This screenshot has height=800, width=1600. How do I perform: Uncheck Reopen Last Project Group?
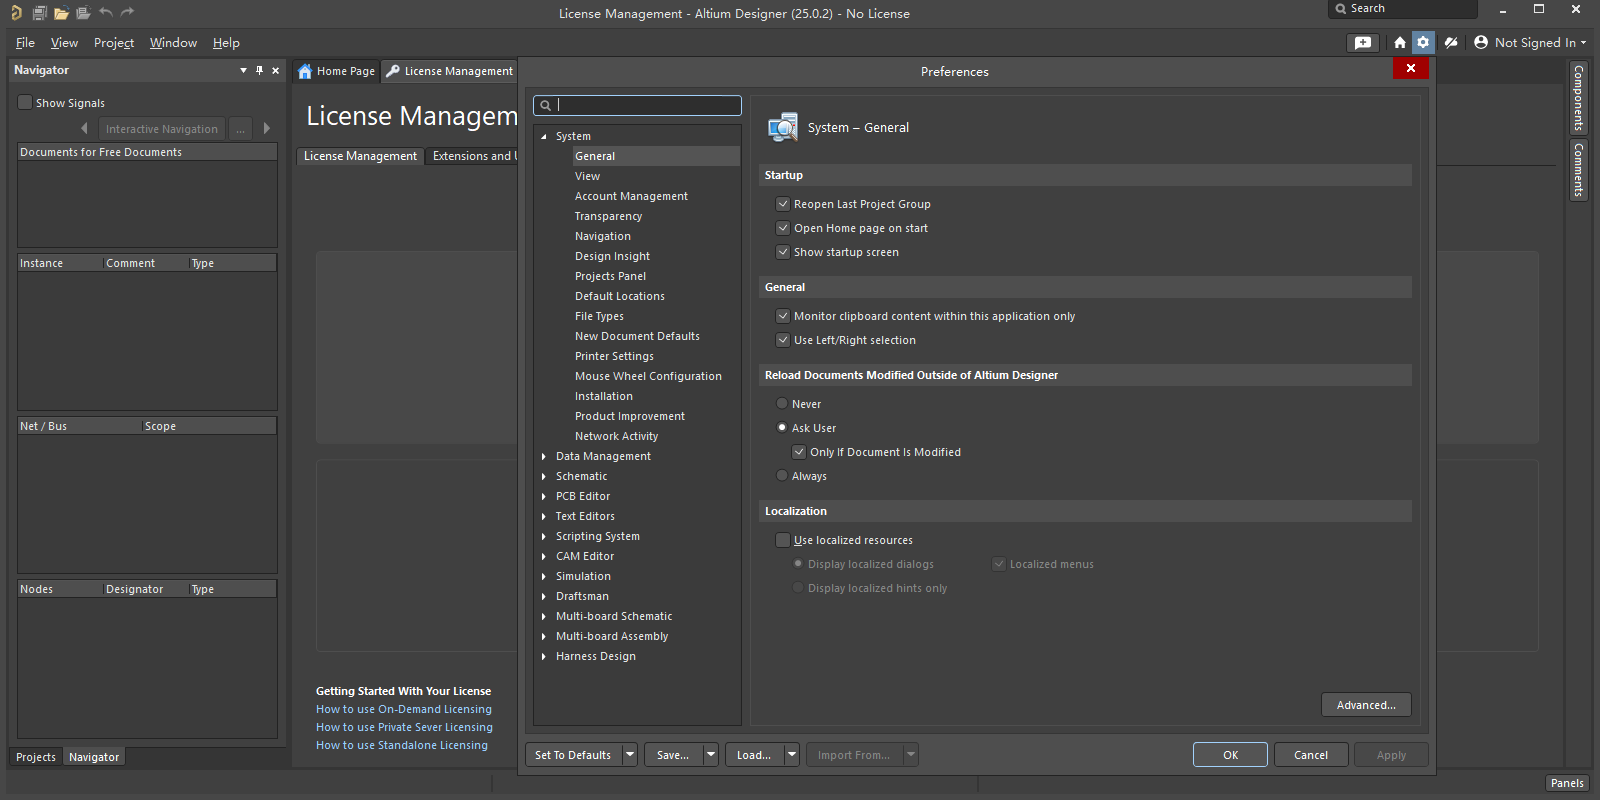click(783, 204)
